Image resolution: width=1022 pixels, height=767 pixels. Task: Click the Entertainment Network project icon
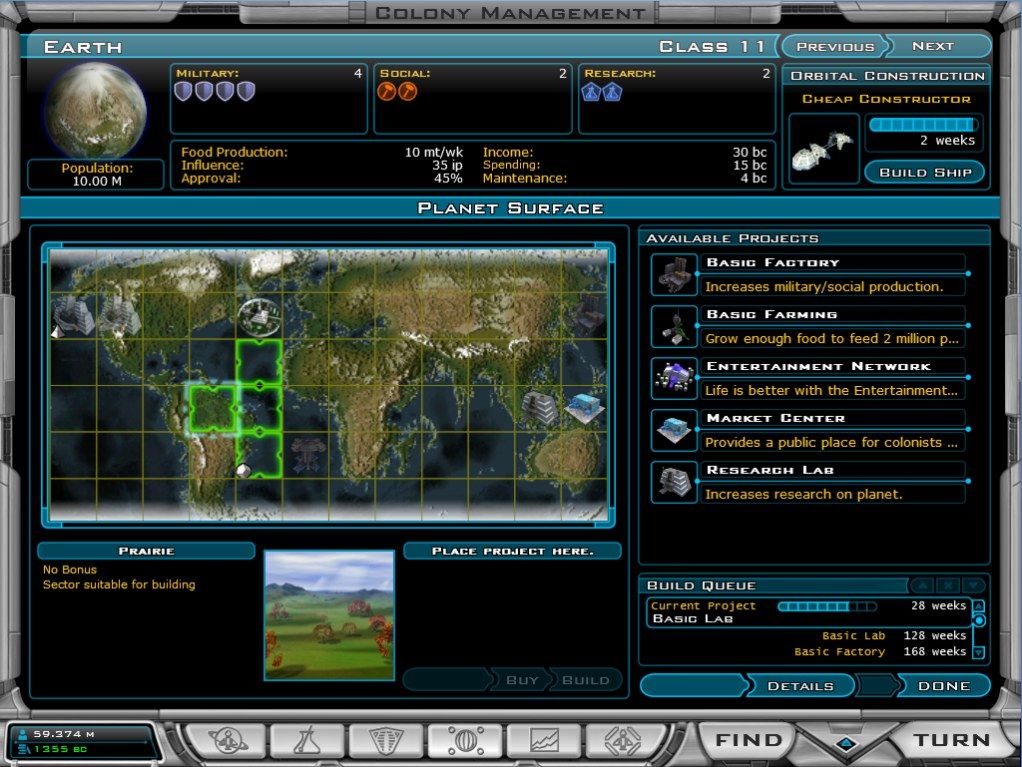pyautogui.click(x=672, y=376)
